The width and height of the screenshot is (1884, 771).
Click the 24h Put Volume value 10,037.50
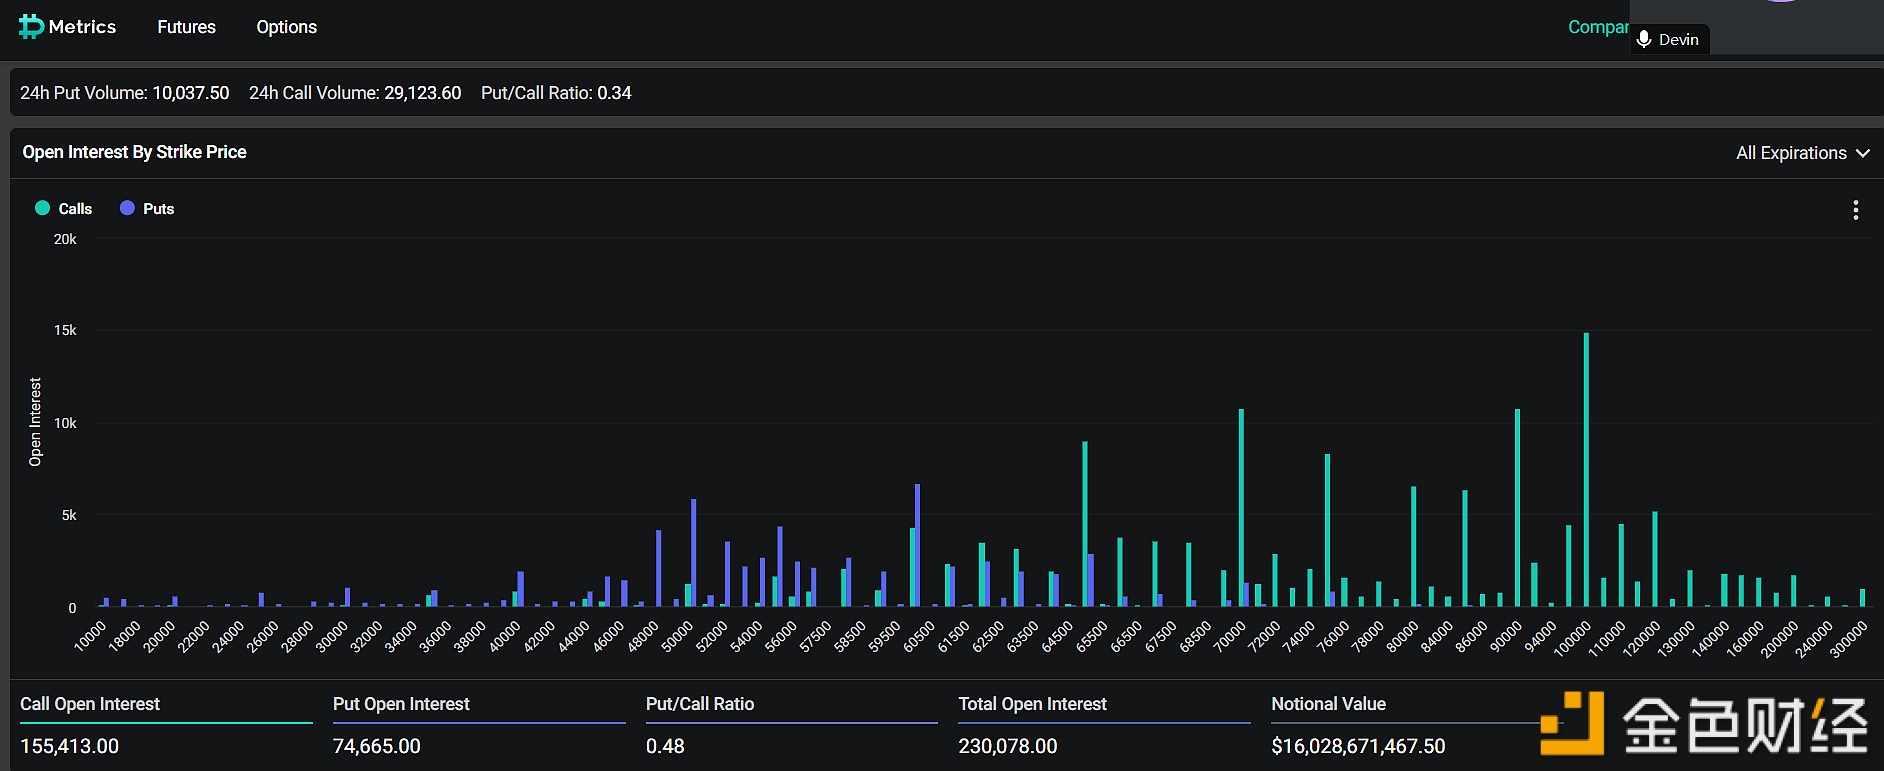(x=191, y=93)
